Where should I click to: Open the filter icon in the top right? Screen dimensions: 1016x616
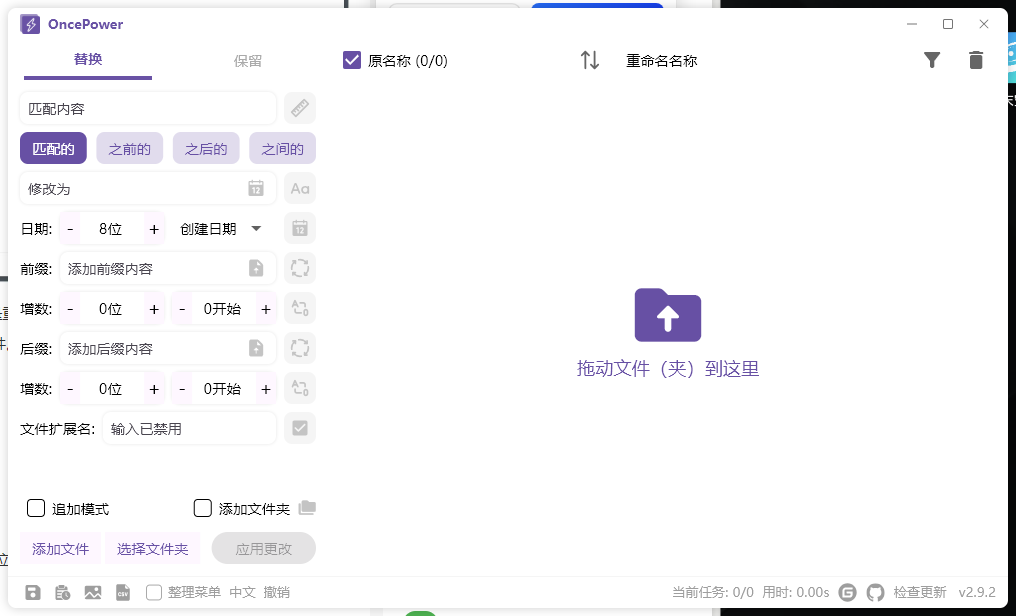(932, 60)
